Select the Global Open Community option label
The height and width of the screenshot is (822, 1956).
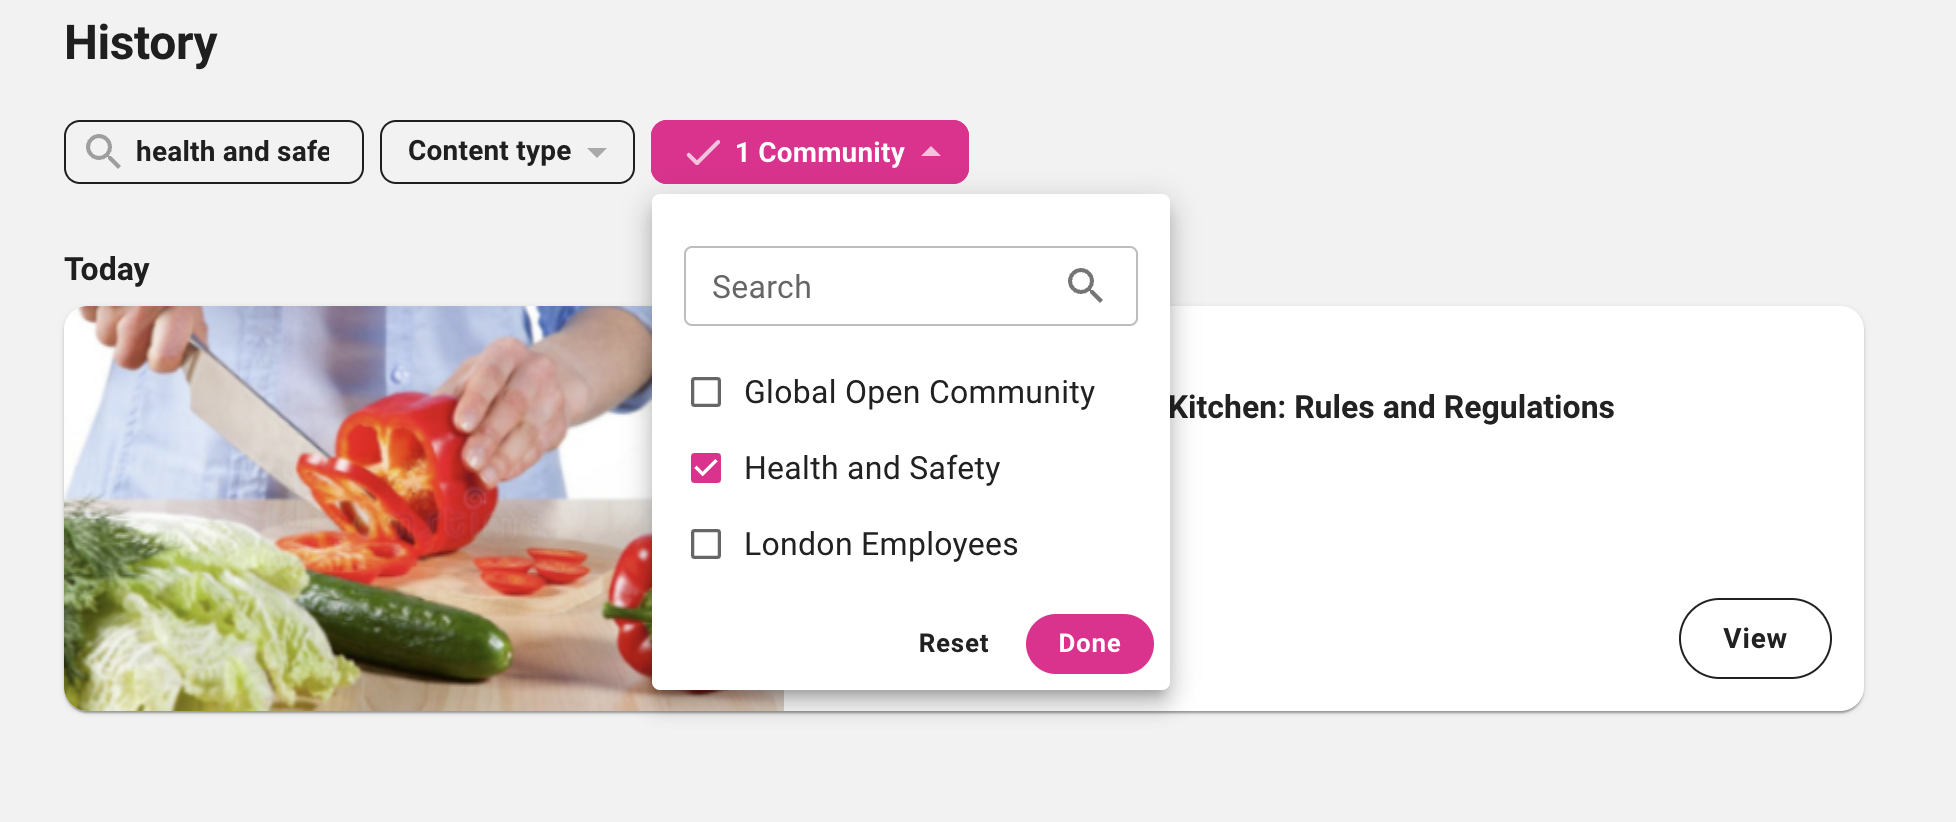(x=919, y=392)
